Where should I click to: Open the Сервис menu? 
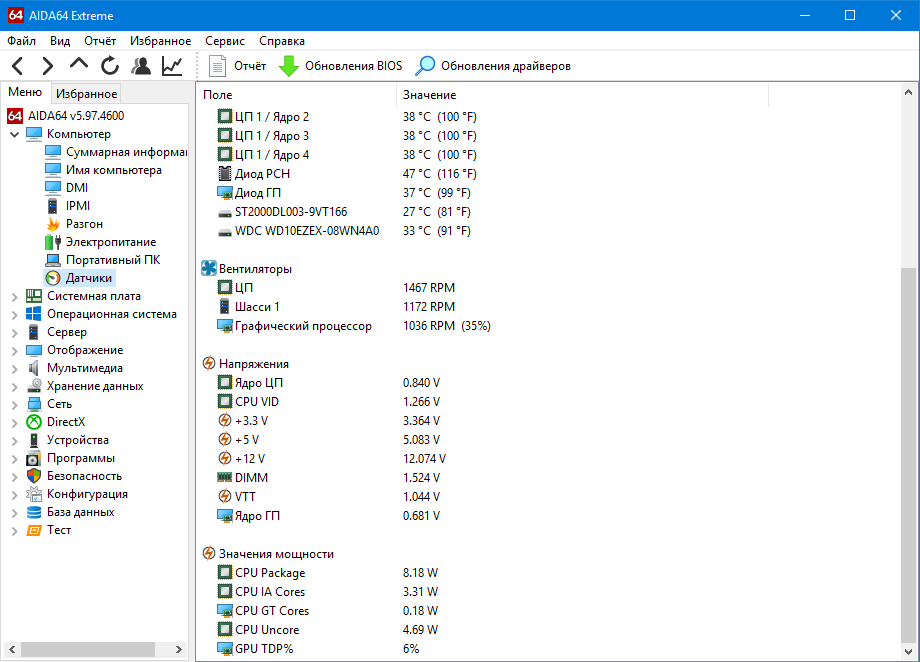224,41
